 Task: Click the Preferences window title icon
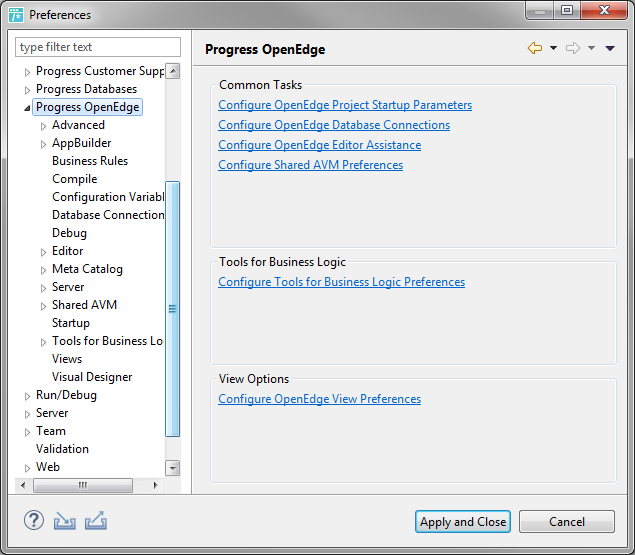point(16,15)
